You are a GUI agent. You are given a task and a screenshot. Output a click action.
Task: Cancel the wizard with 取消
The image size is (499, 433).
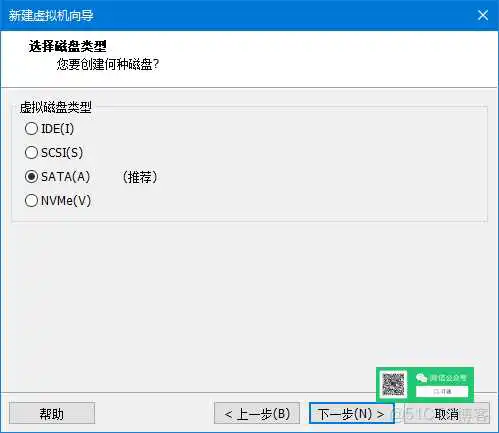(x=447, y=414)
